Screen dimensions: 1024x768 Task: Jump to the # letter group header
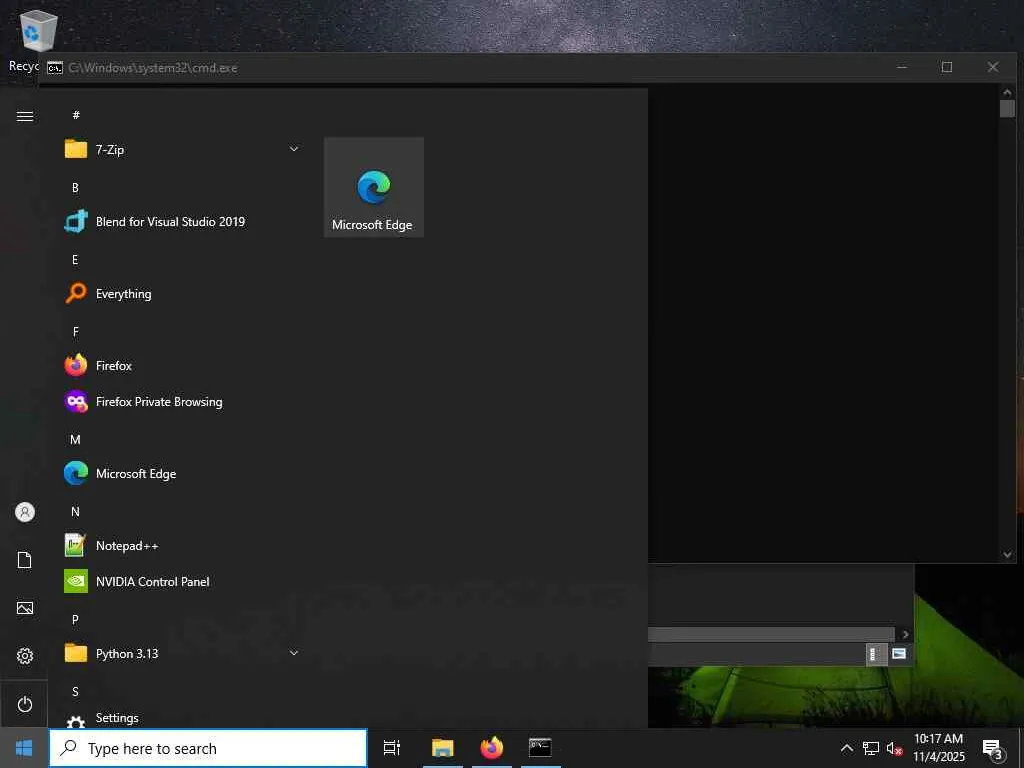pyautogui.click(x=76, y=115)
